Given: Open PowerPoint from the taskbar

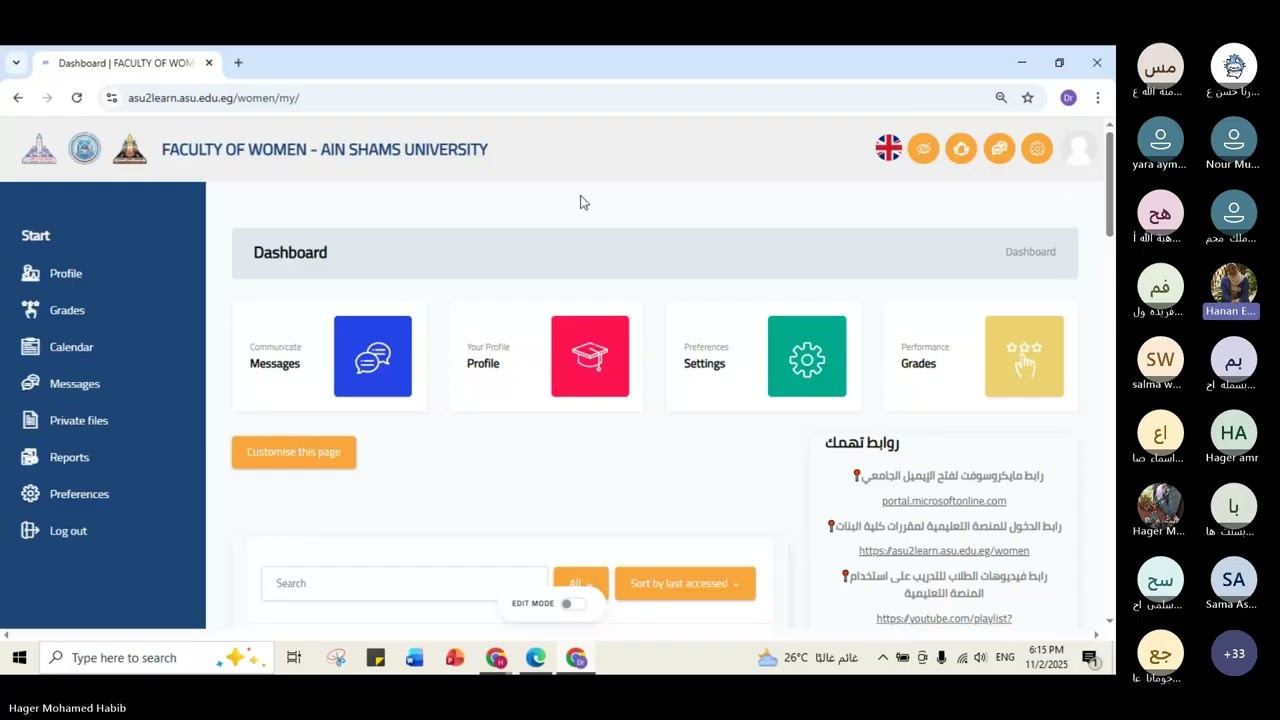Looking at the screenshot, I should pos(455,658).
